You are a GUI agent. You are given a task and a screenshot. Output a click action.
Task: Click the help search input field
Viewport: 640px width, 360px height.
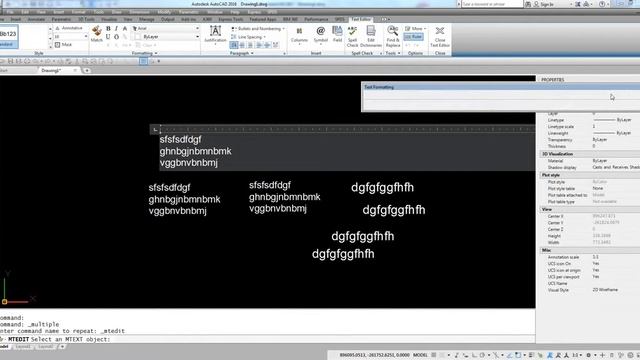pos(491,4)
